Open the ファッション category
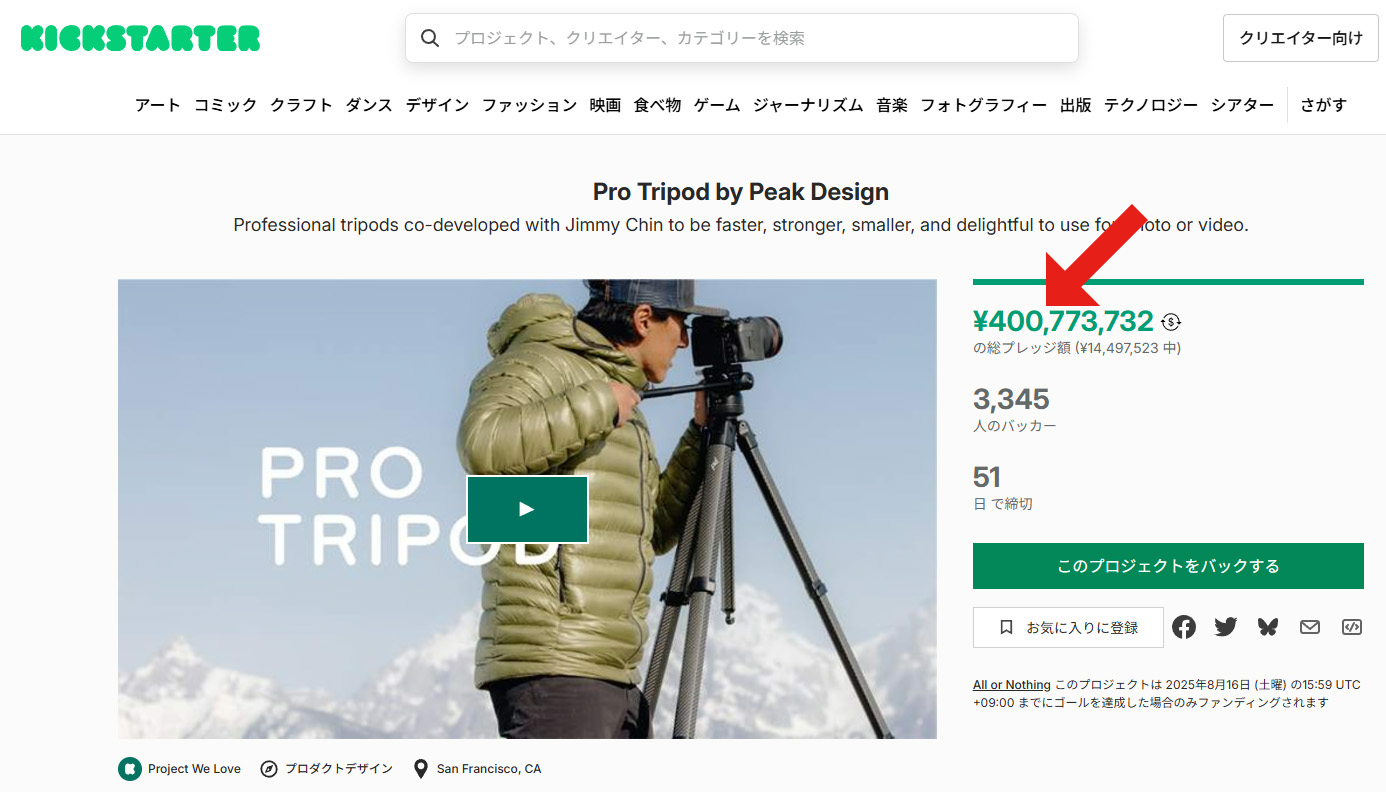Image resolution: width=1386 pixels, height=792 pixels. 529,105
